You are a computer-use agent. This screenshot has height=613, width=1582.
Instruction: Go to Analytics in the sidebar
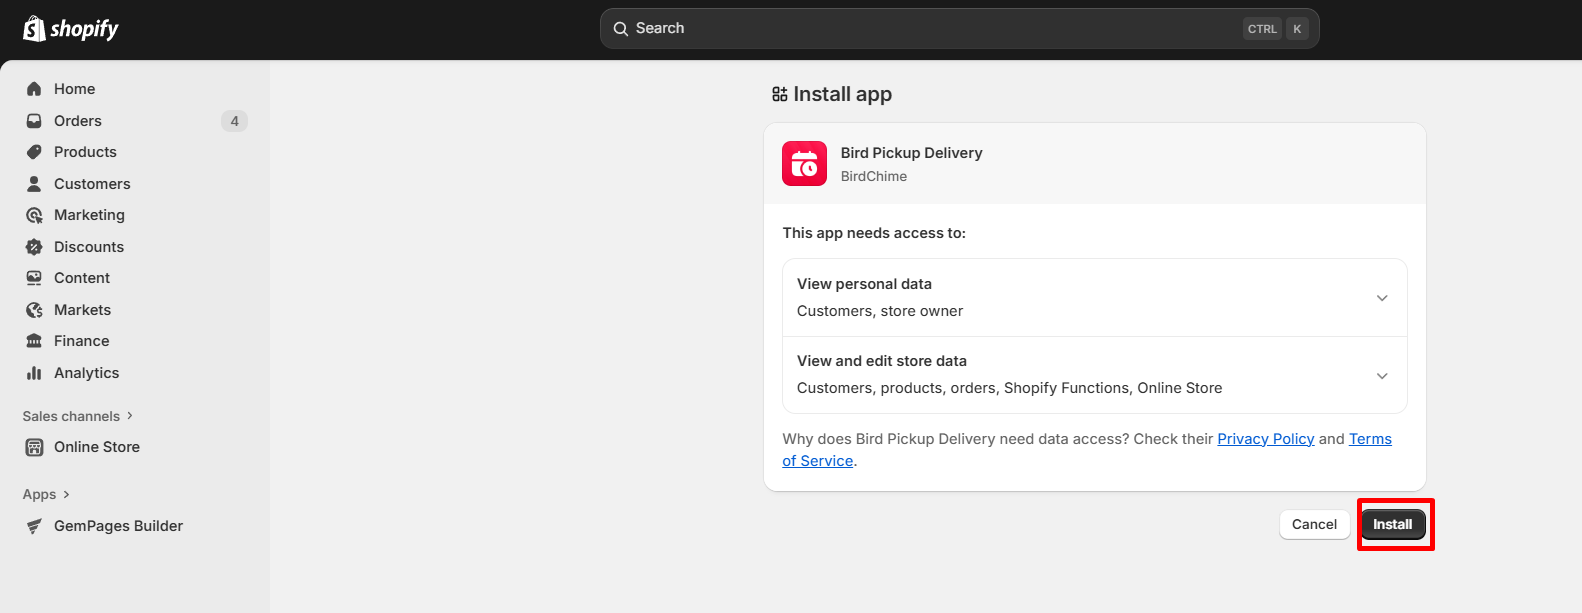coord(86,373)
